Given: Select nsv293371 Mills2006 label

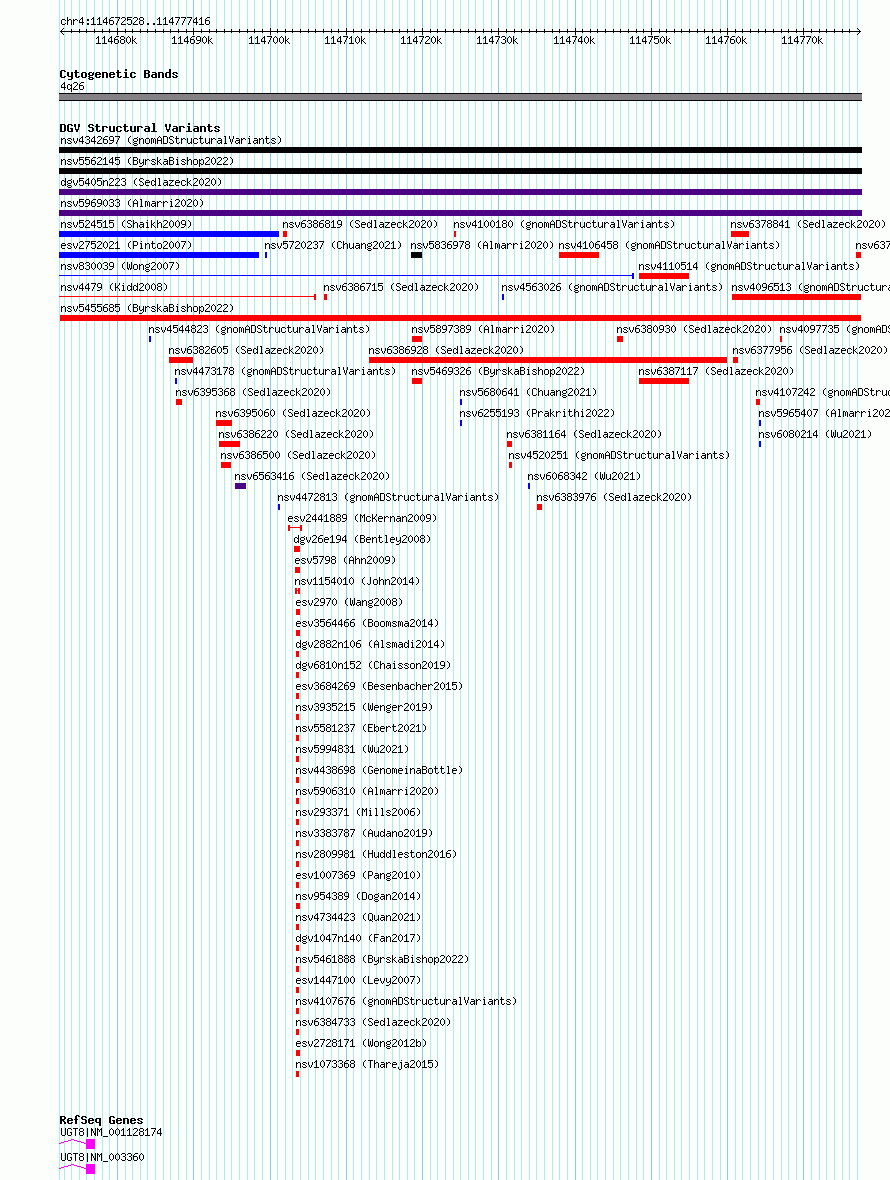Looking at the screenshot, I should [358, 814].
